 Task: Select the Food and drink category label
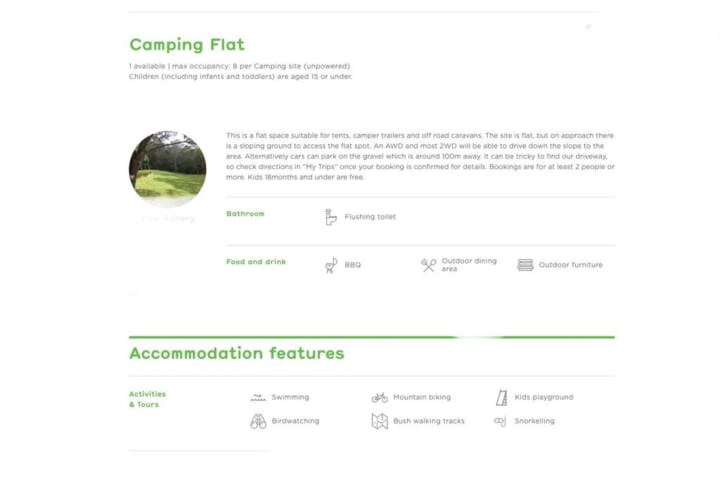tap(256, 262)
